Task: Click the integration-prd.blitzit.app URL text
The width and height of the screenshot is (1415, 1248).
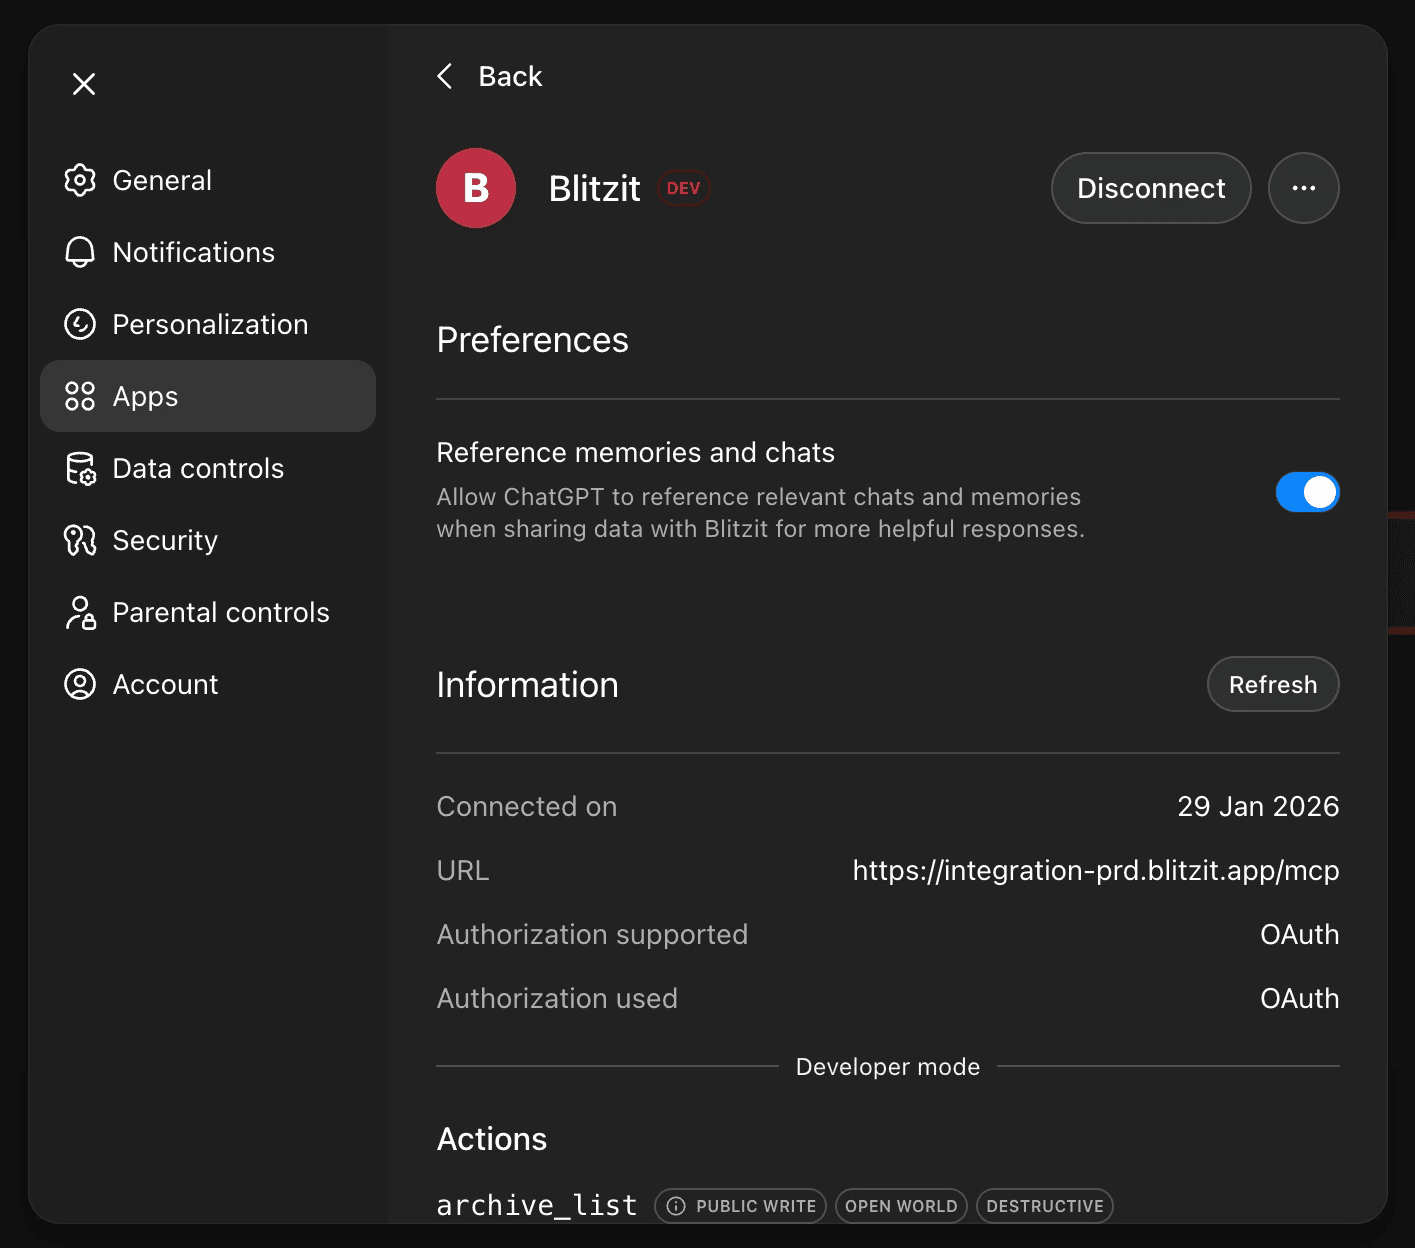Action: click(1096, 870)
